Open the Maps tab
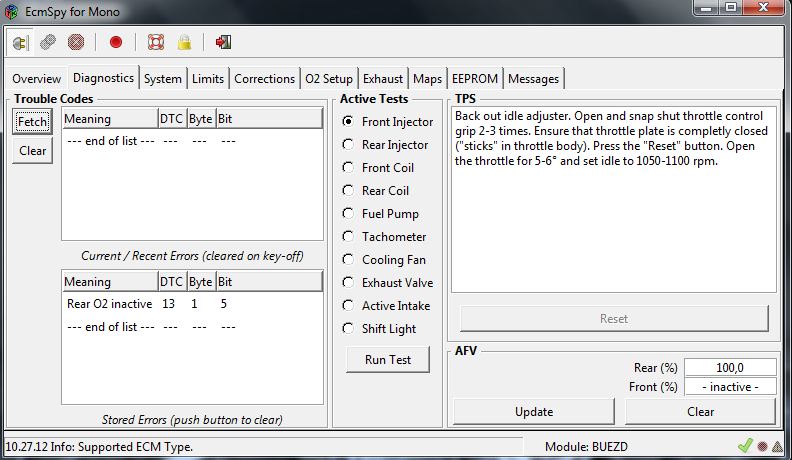The width and height of the screenshot is (792, 460). tap(427, 79)
